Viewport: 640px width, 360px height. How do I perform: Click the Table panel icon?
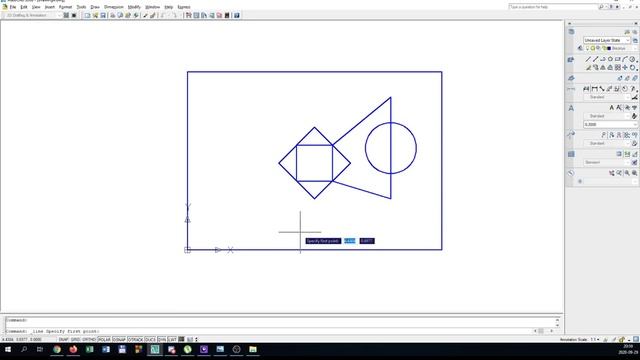(x=571, y=154)
